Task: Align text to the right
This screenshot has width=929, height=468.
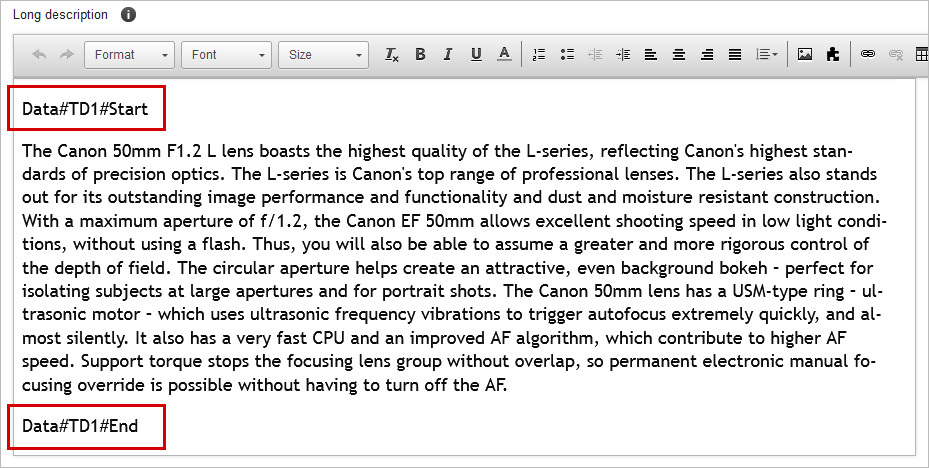Action: (x=707, y=55)
